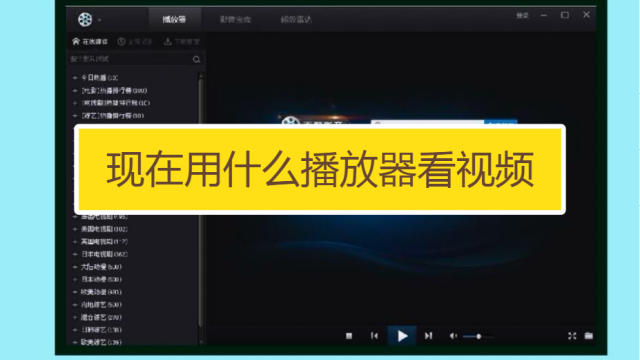The height and width of the screenshot is (360, 640).
Task: Toggle fullscreen mode icon
Action: 572,336
